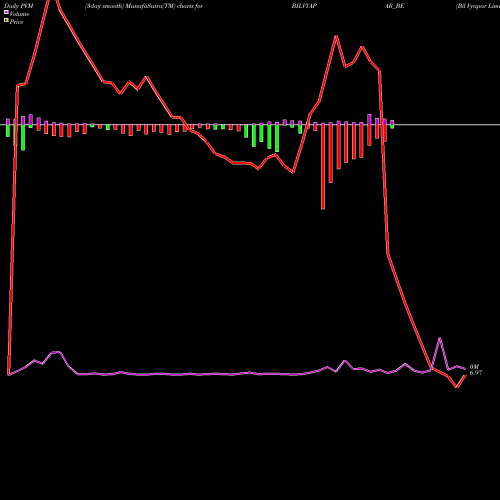The width and height of the screenshot is (500, 500).
Task: Click the '0M' volume value label
Action: (474, 367)
